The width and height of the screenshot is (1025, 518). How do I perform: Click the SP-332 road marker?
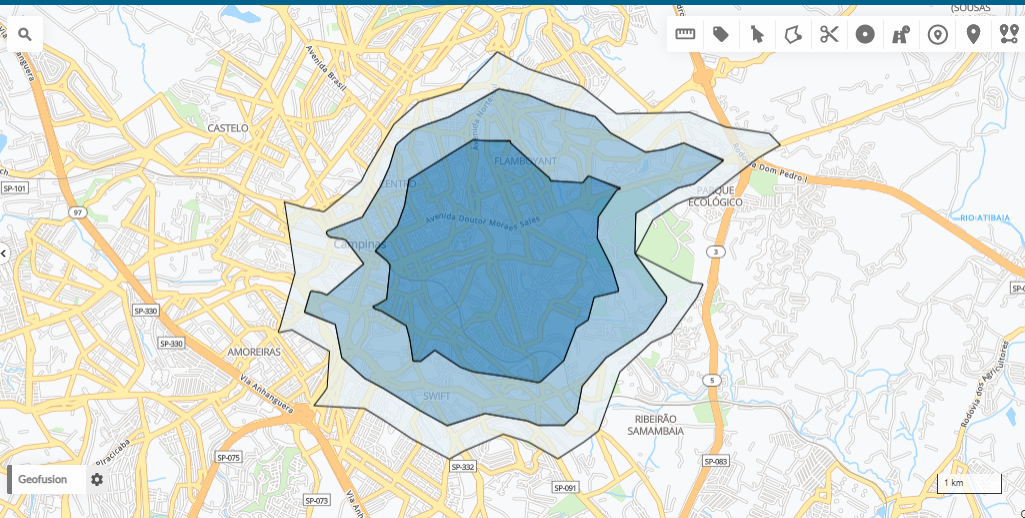coord(461,467)
